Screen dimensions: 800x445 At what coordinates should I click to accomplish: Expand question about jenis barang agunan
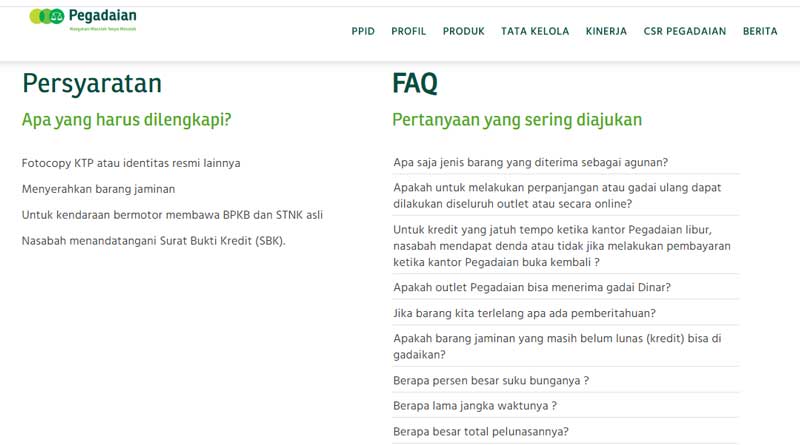click(x=530, y=162)
